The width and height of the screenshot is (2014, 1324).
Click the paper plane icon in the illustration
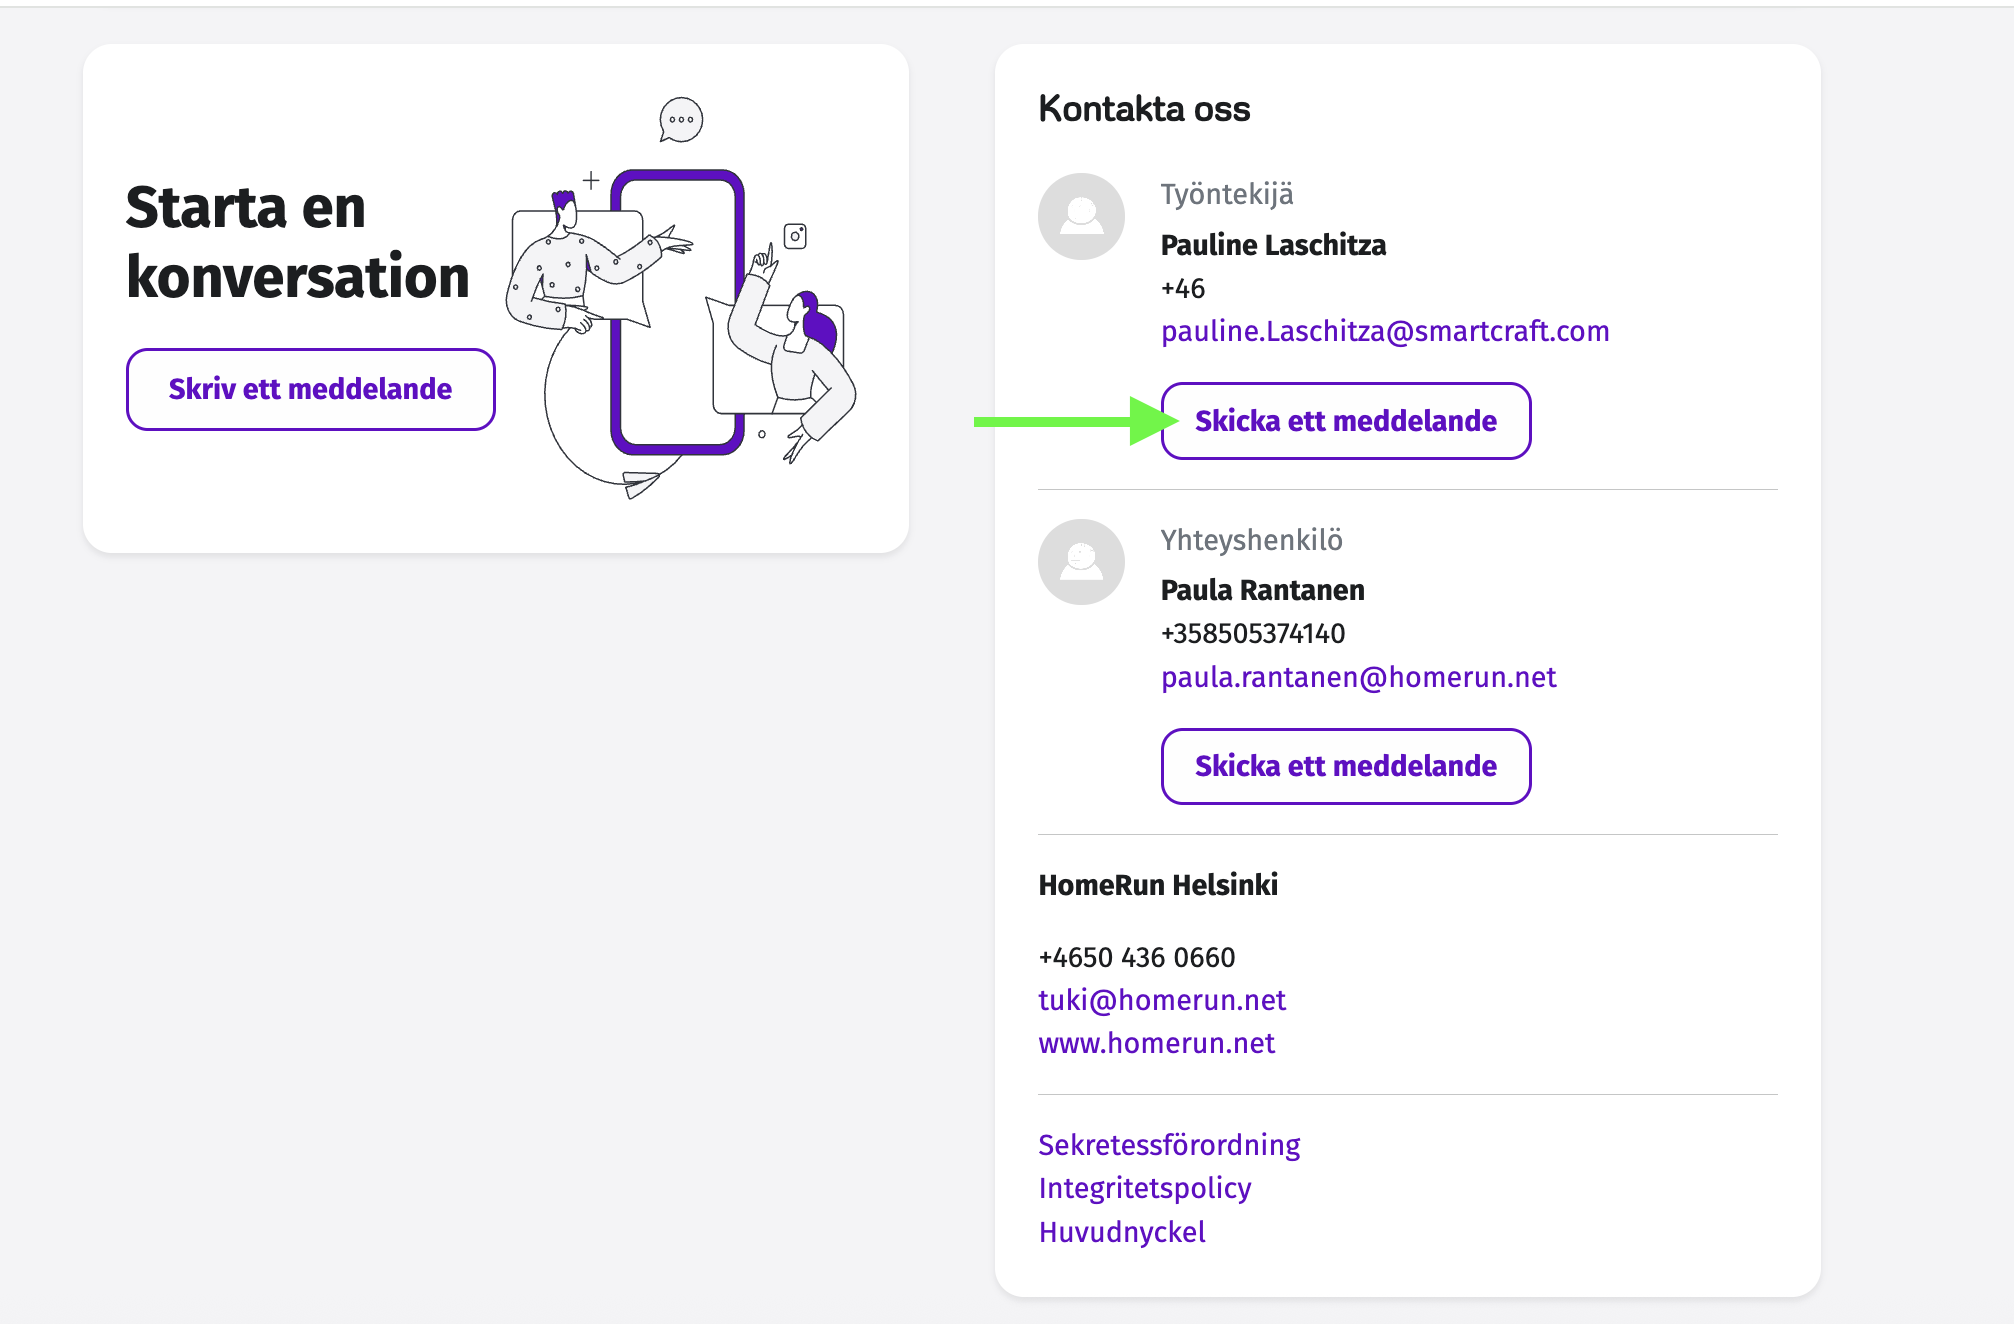641,485
